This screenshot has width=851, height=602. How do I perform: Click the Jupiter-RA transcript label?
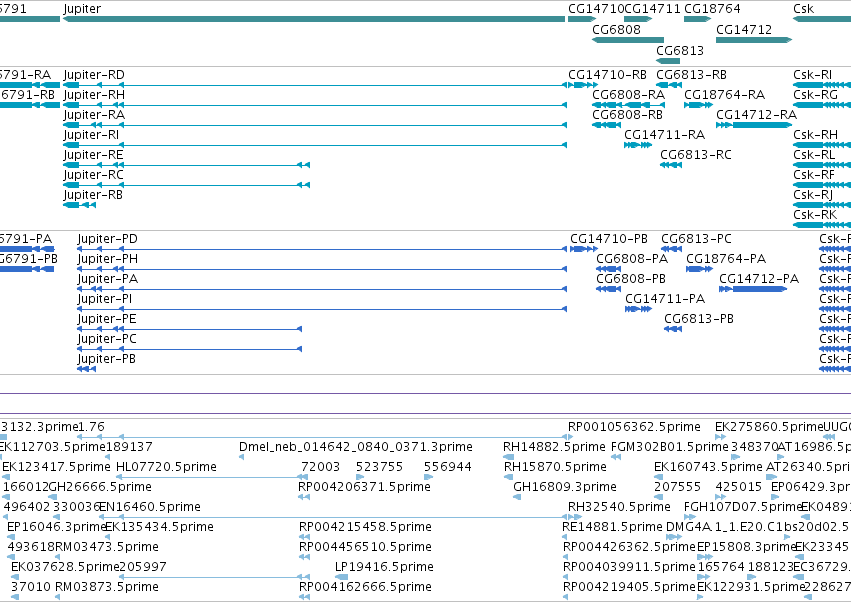pyautogui.click(x=94, y=115)
